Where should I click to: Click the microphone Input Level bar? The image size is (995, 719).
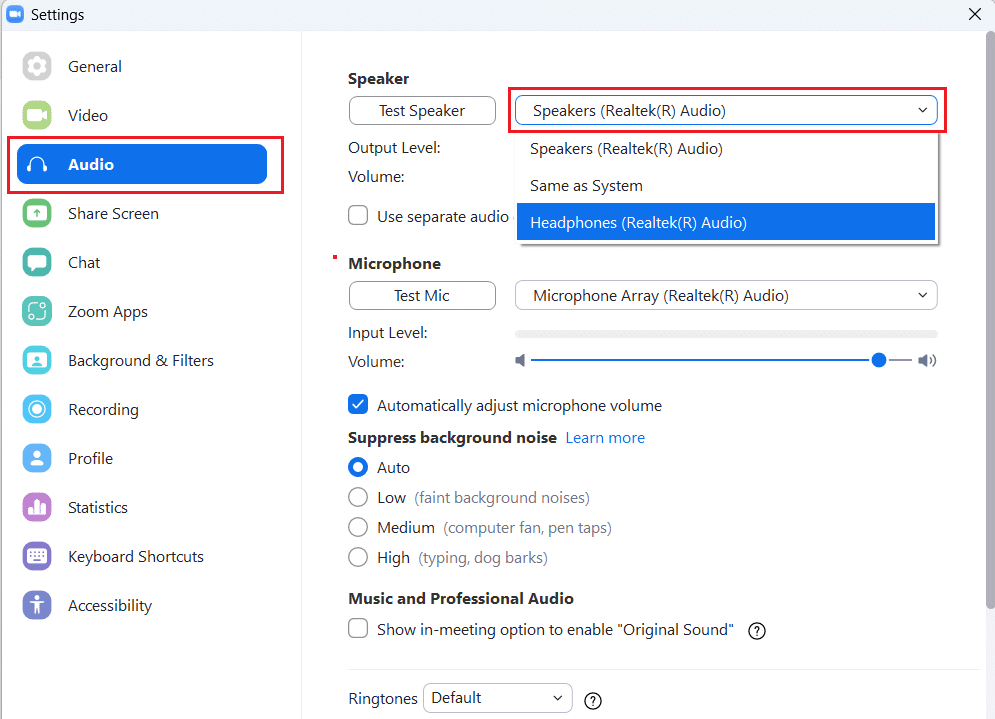[726, 334]
